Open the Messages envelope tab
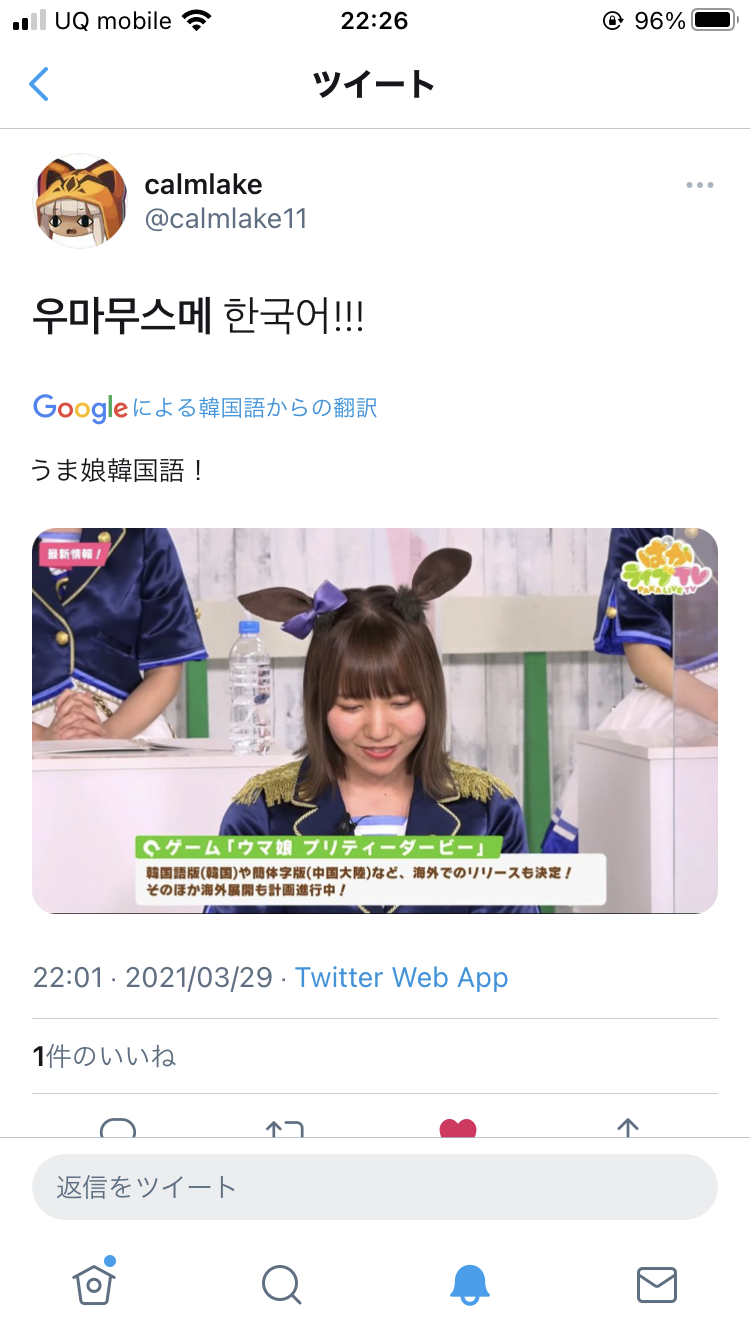This screenshot has width=750, height=1334. pos(657,1284)
